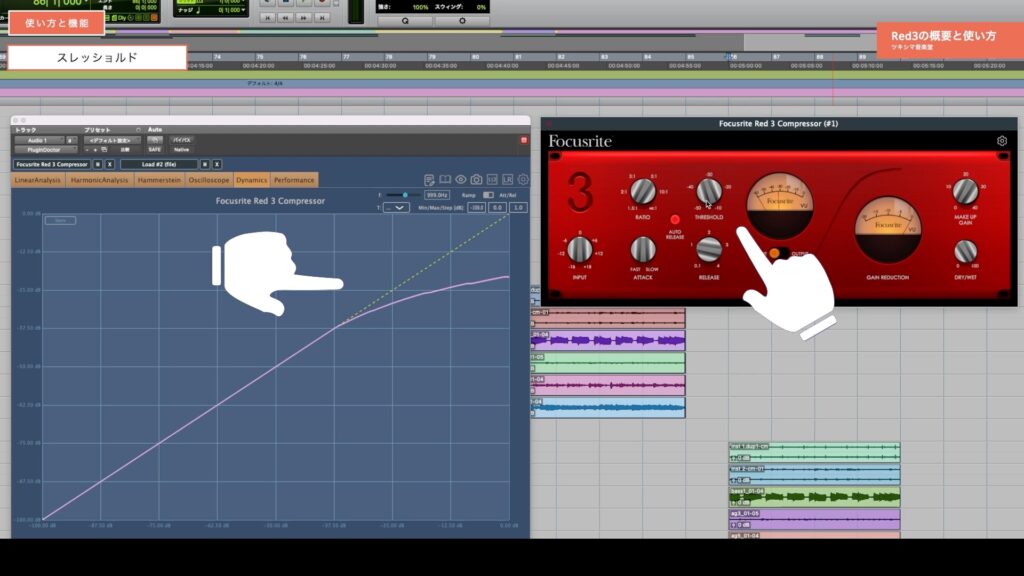Click square button beside Load #2 slot

click(x=204, y=165)
